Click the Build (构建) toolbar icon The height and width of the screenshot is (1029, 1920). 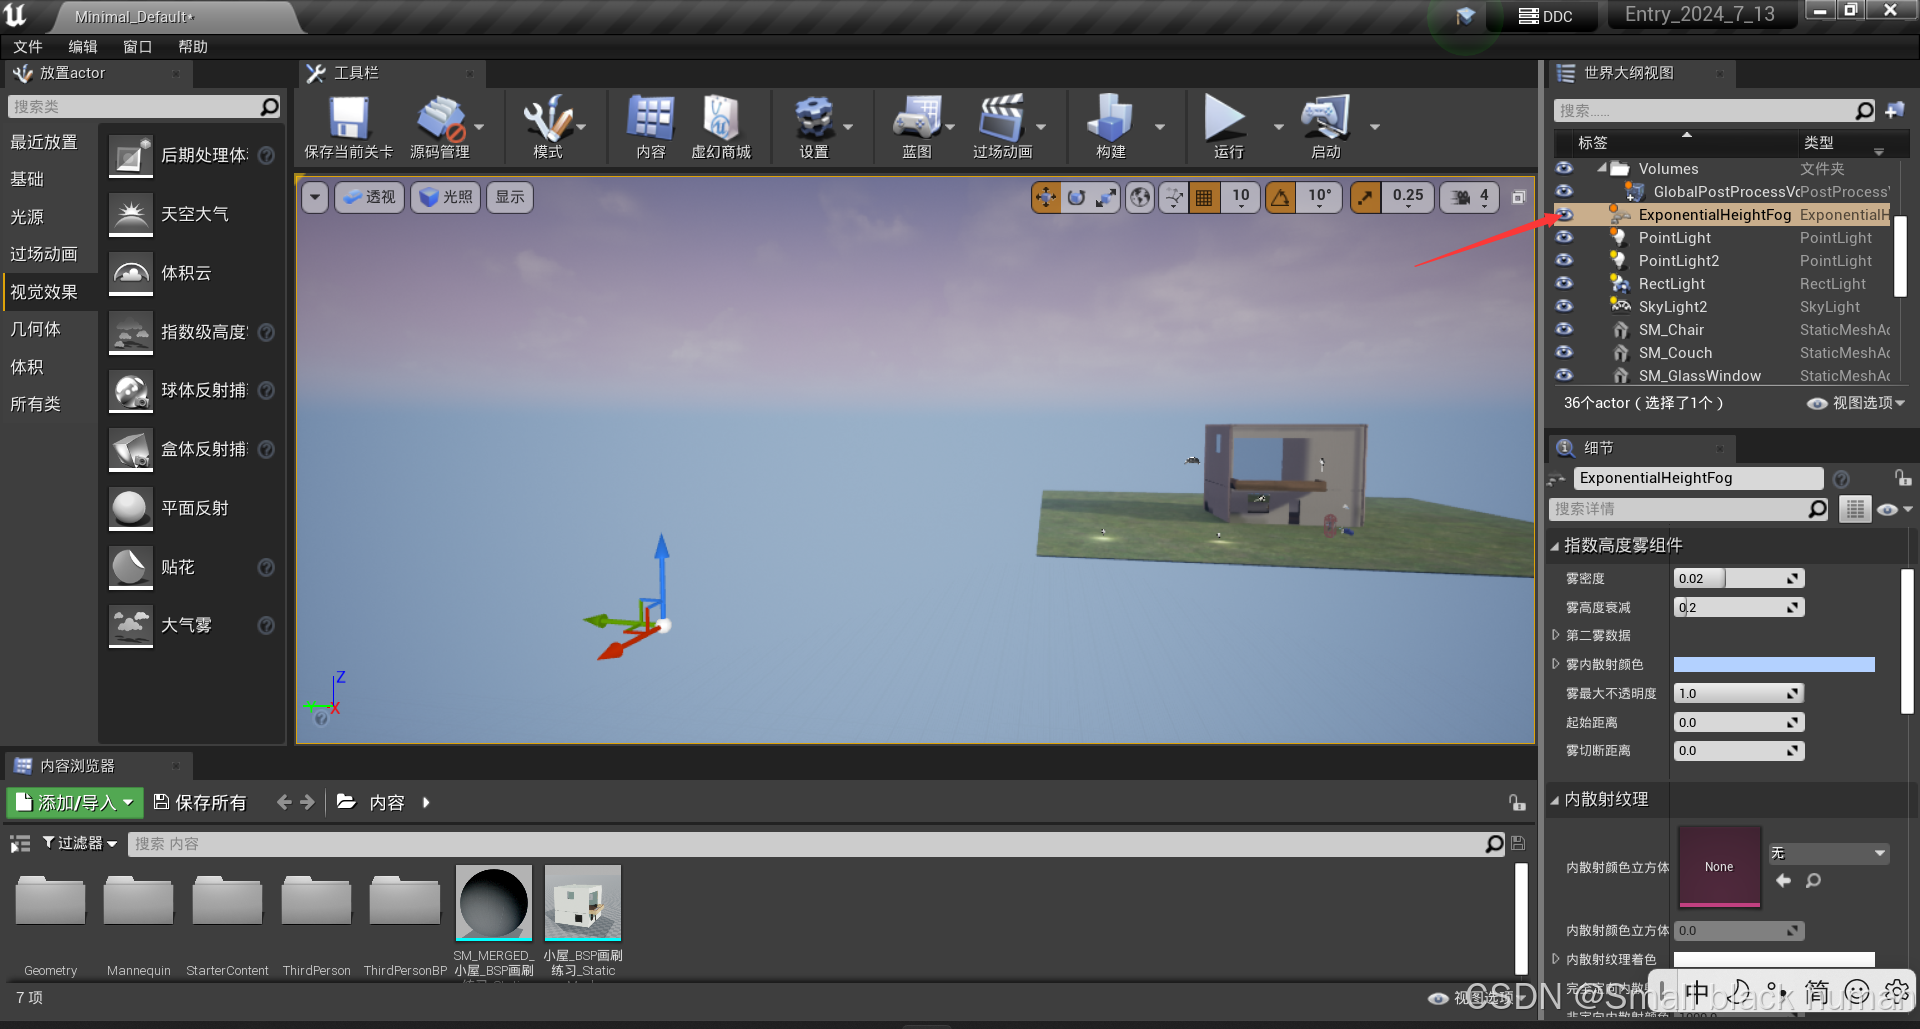(x=1110, y=120)
